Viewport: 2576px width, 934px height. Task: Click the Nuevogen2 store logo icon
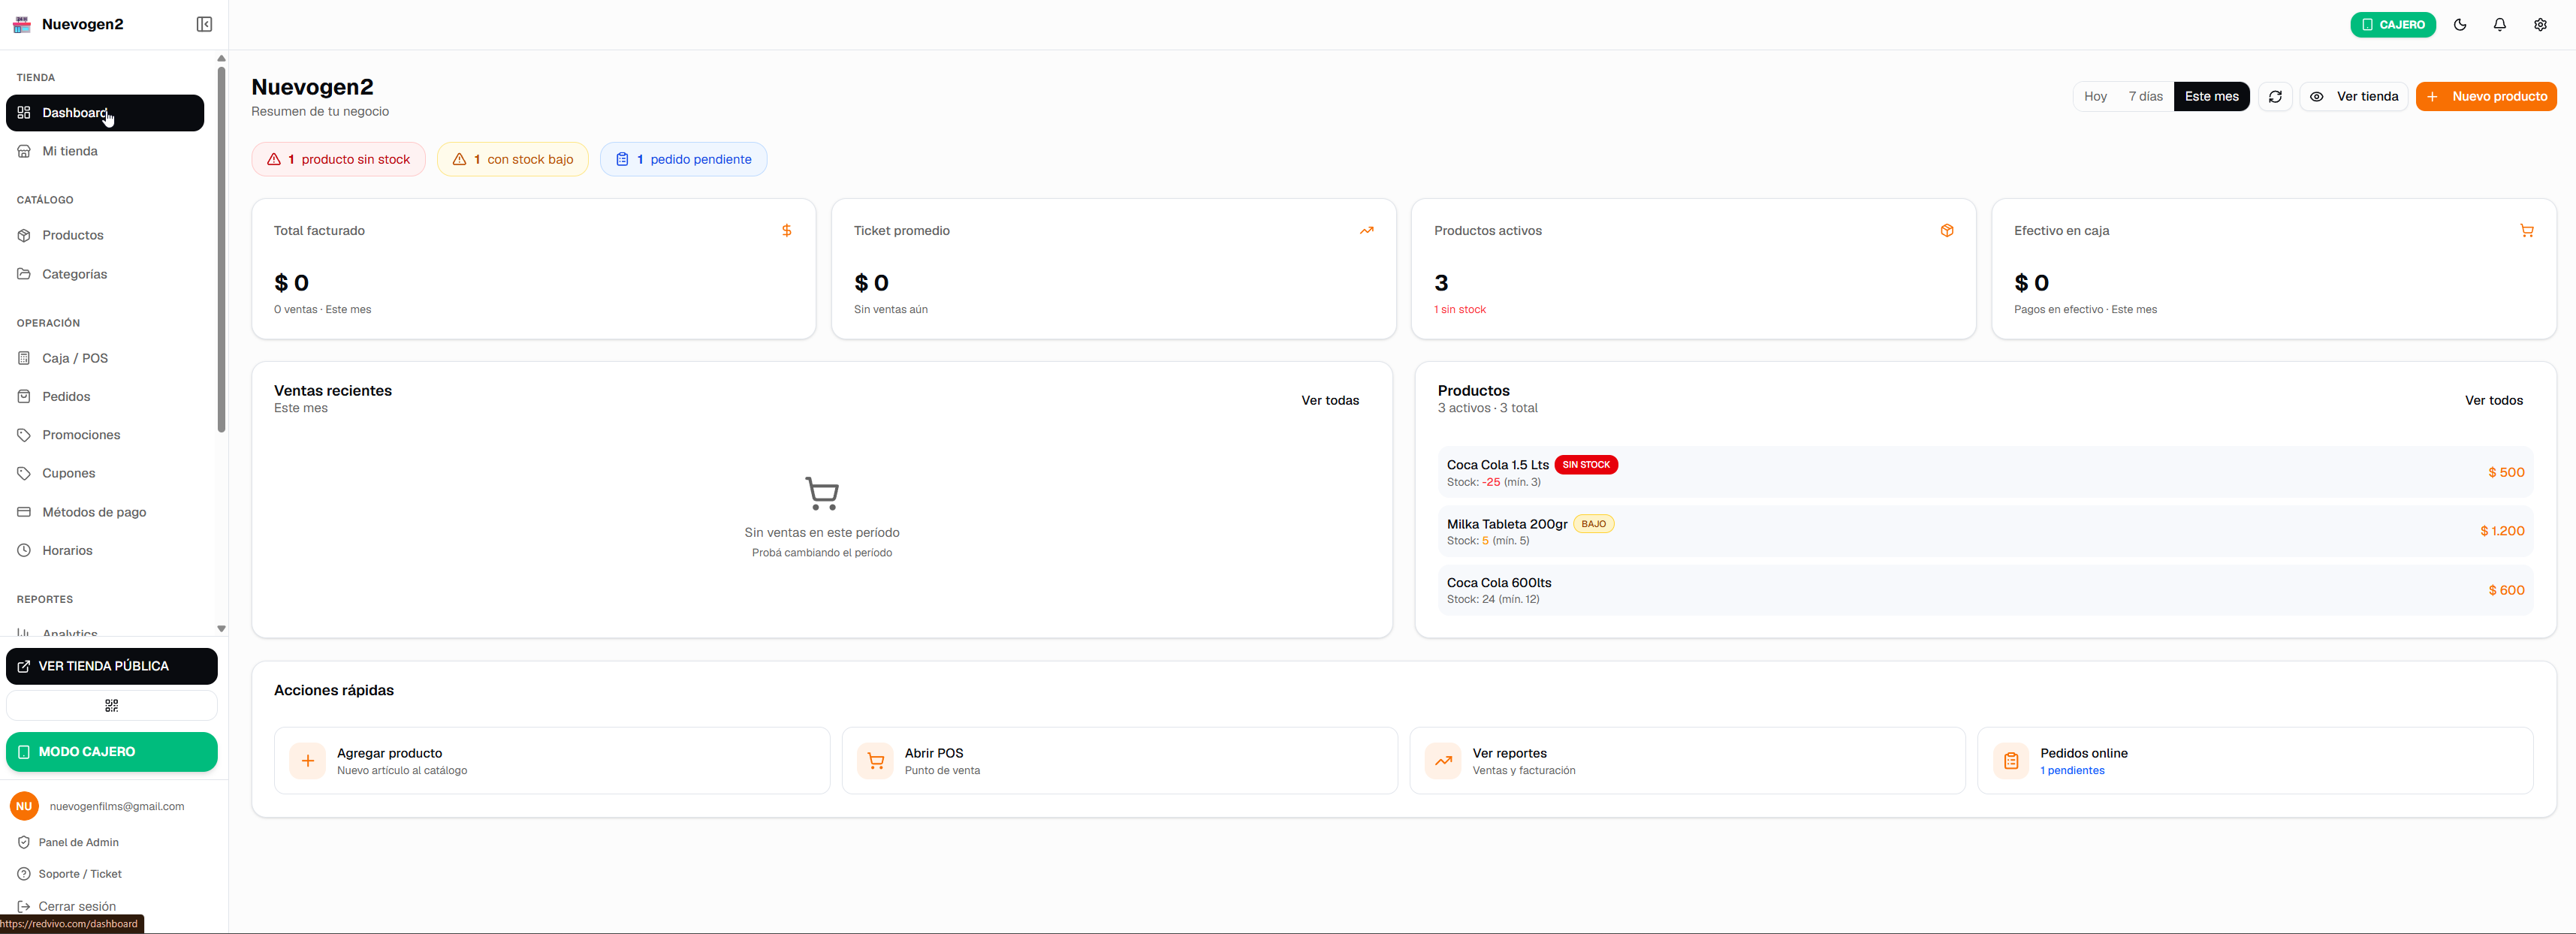pos(22,24)
